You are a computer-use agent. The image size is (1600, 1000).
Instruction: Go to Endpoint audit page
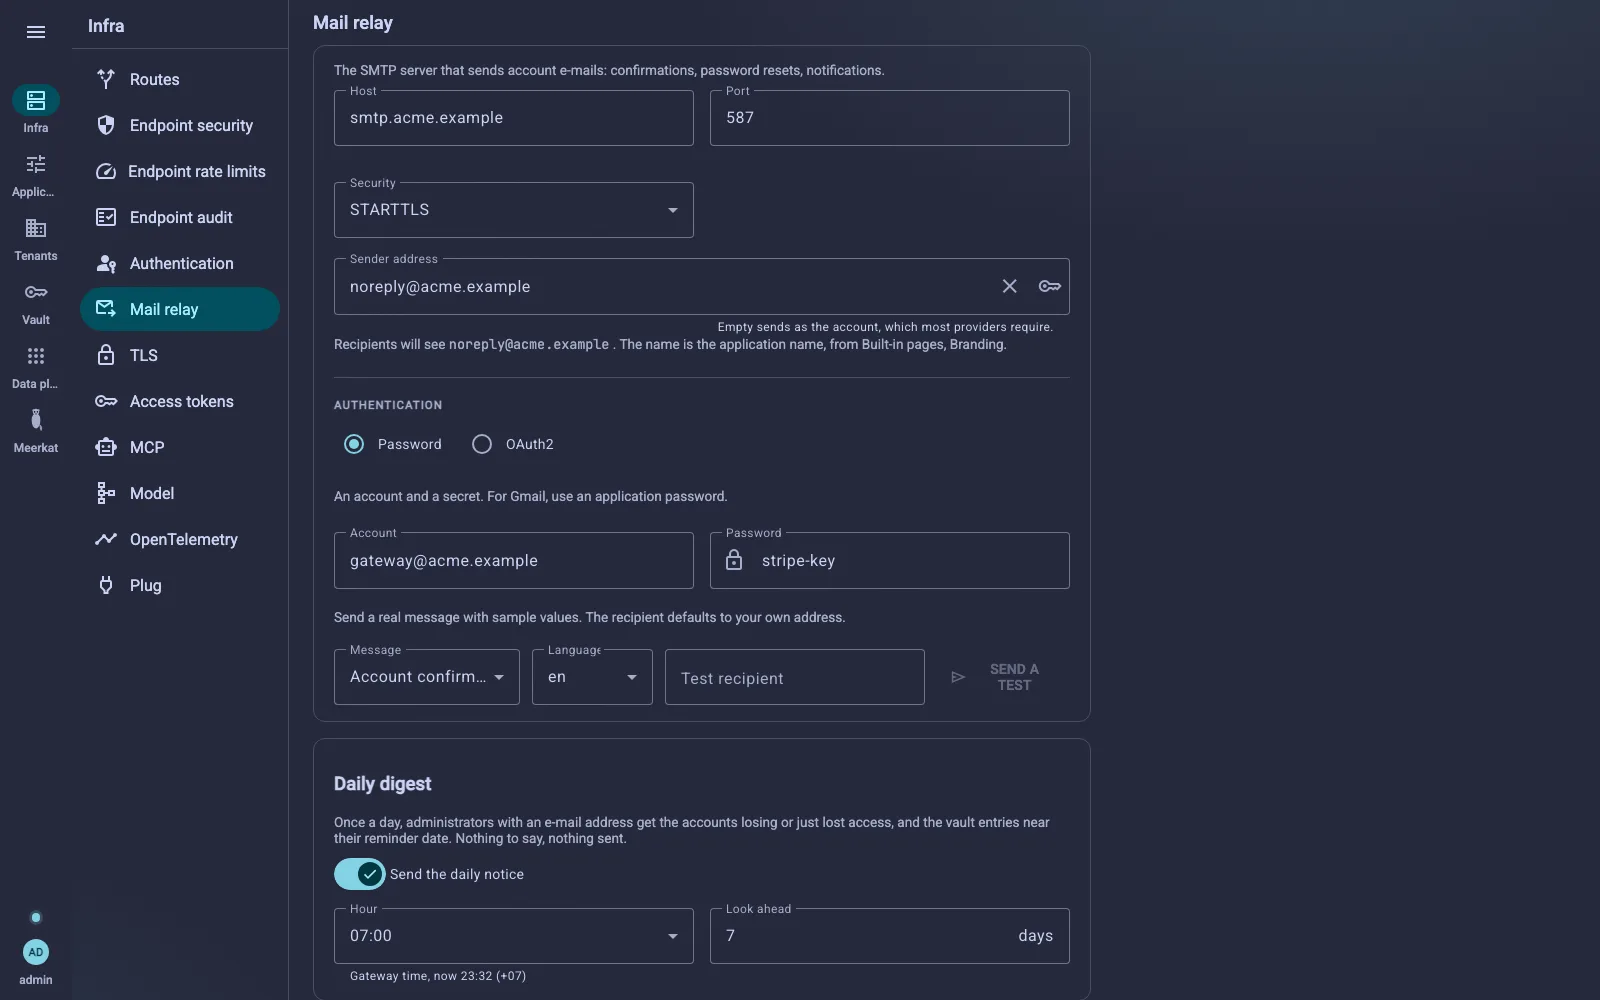(180, 217)
